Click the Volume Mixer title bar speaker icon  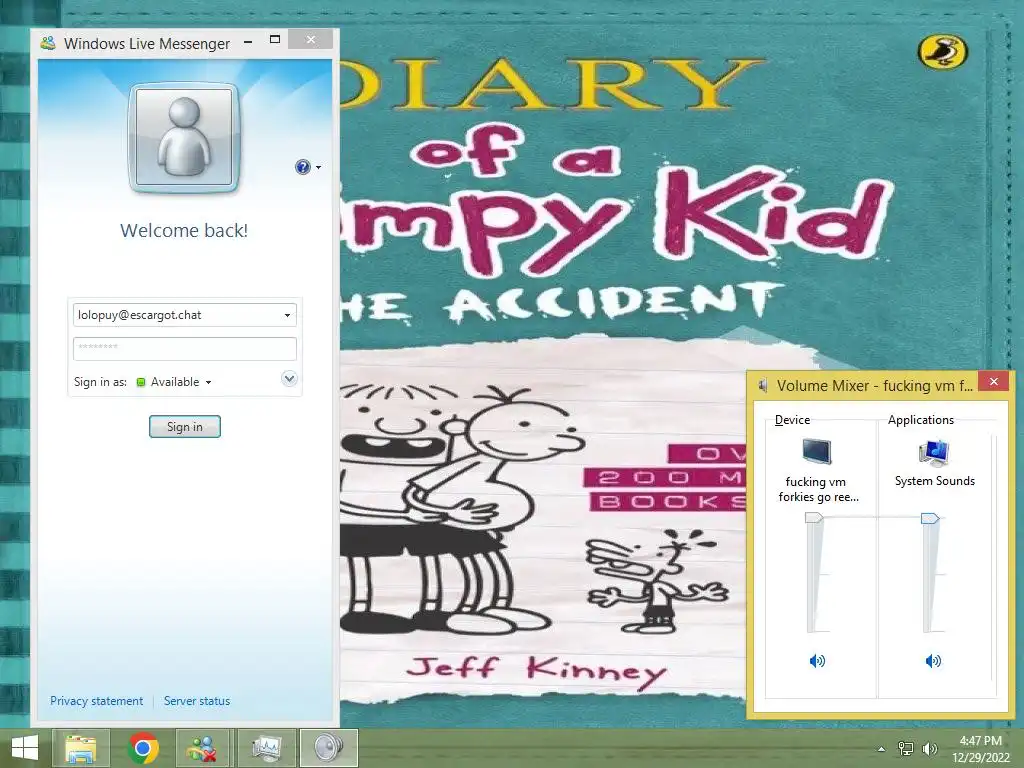pos(763,386)
